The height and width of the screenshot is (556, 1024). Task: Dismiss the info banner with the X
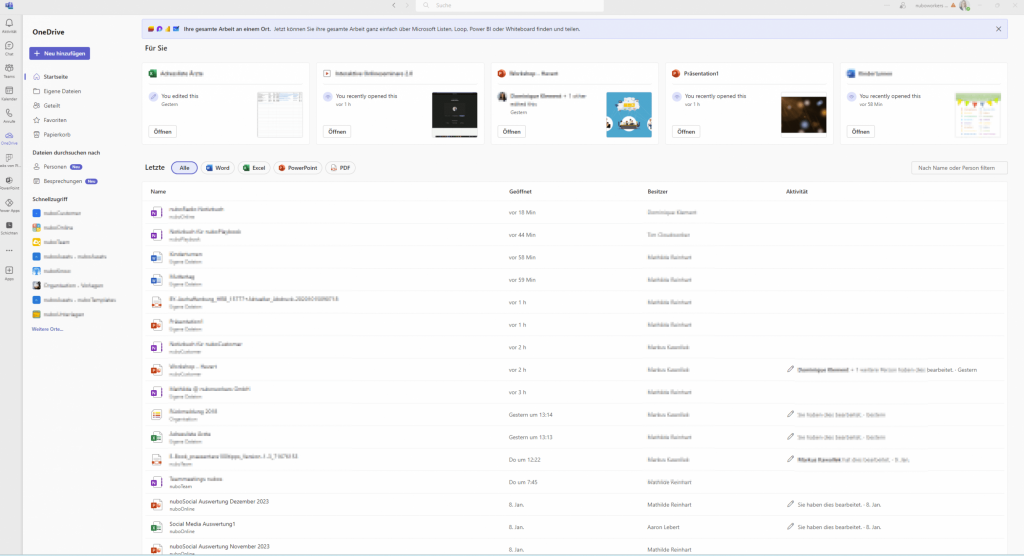999,29
